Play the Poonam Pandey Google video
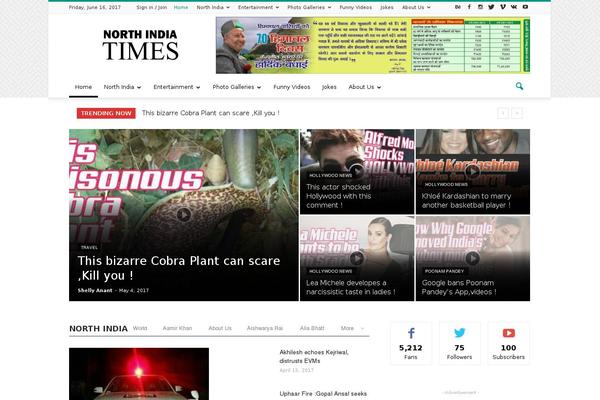The image size is (600, 400). (473, 258)
